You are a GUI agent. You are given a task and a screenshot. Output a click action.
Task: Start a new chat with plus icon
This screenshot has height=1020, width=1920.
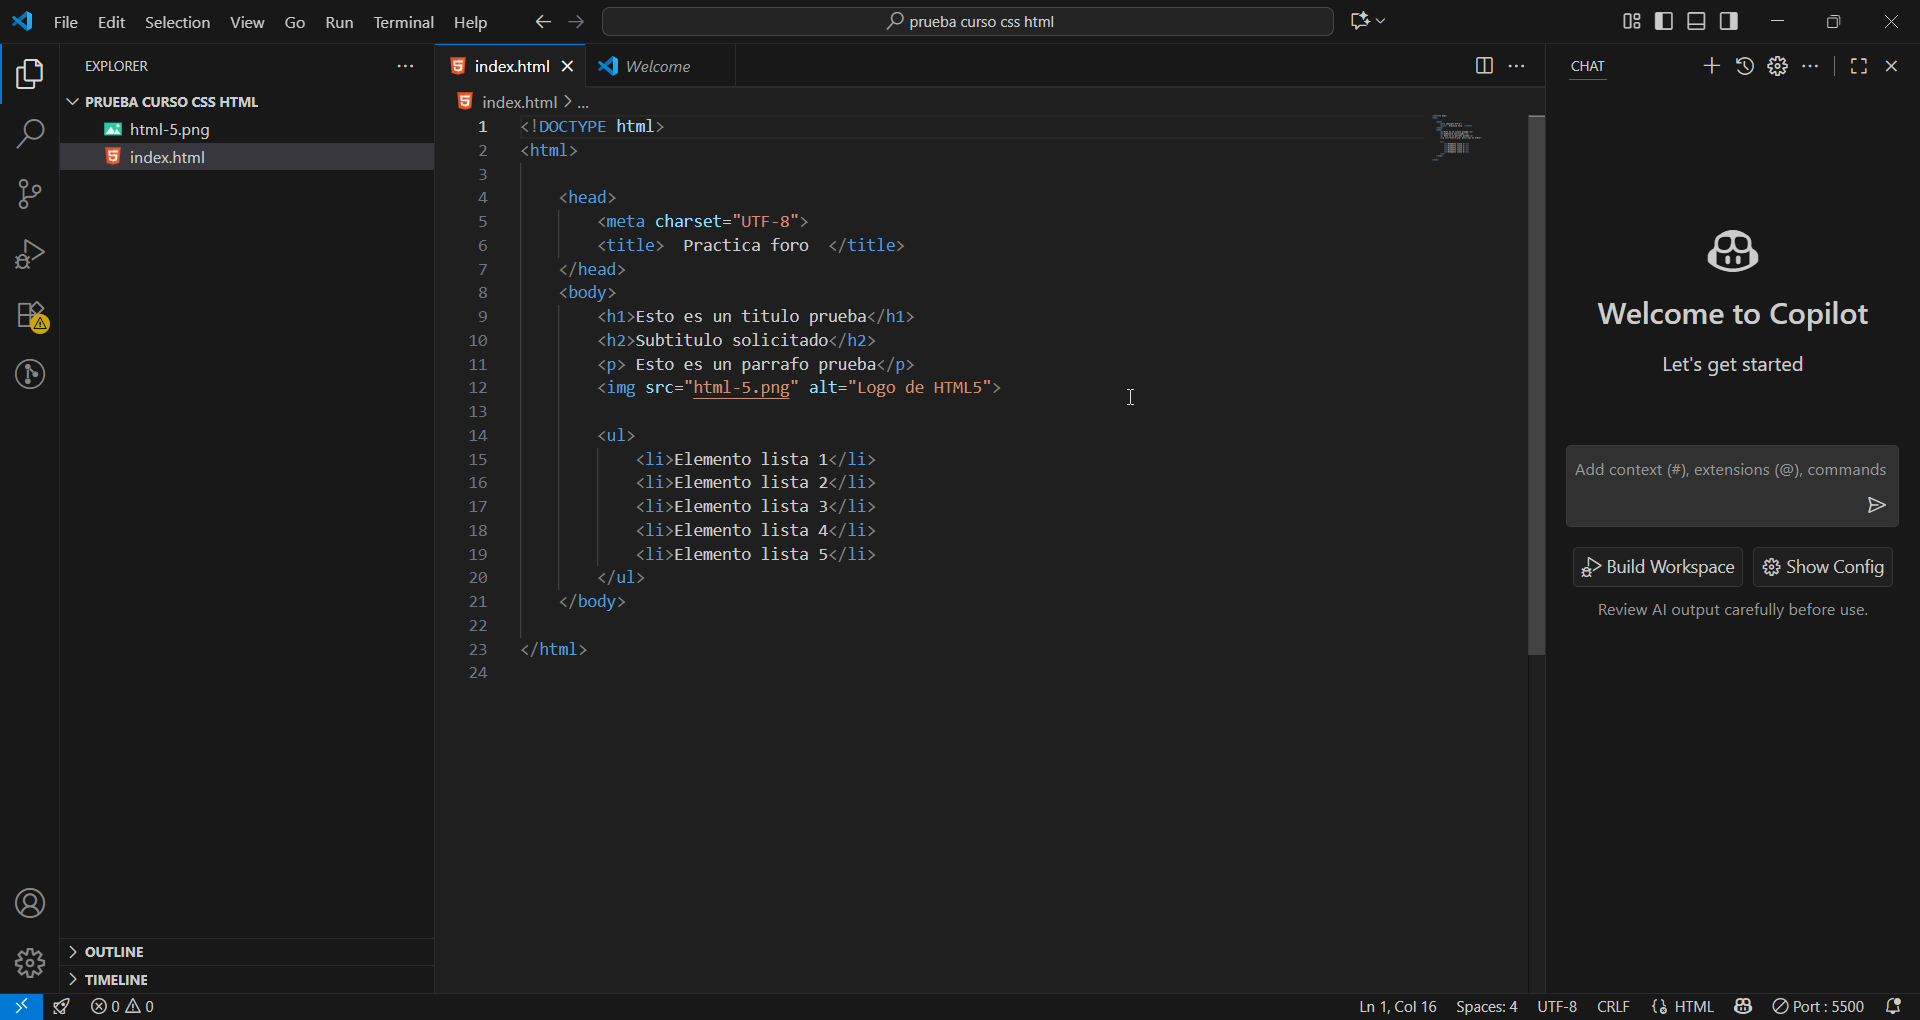pos(1712,66)
